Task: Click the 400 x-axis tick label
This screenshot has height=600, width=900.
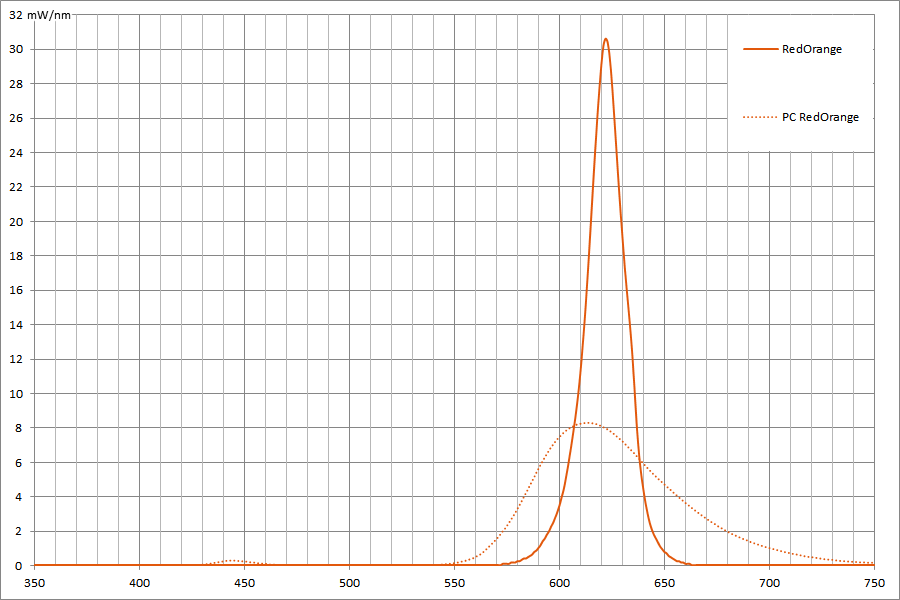Action: pos(140,582)
